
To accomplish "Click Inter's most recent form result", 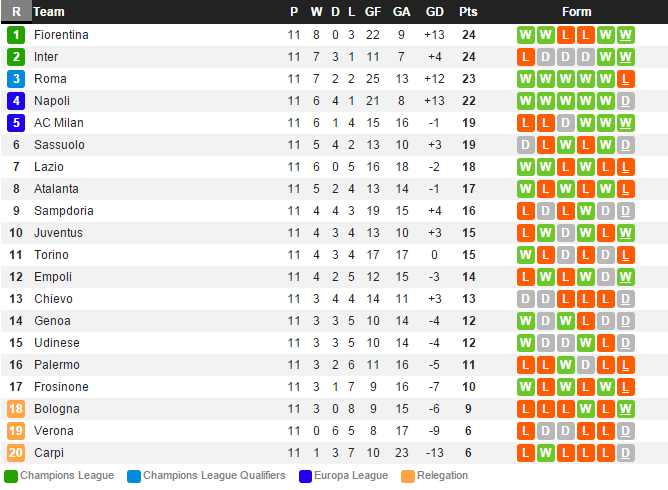I will point(625,57).
